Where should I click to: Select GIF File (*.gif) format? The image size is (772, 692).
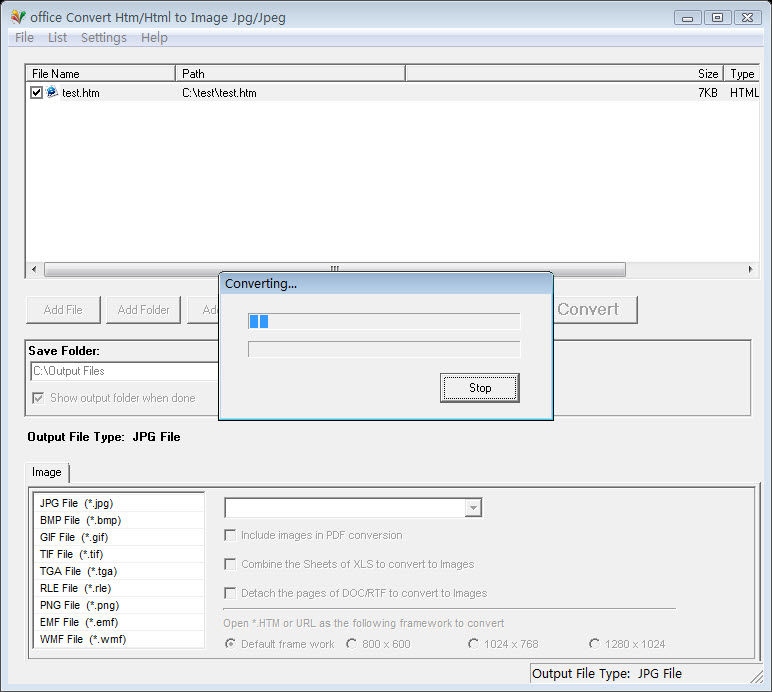tap(119, 537)
